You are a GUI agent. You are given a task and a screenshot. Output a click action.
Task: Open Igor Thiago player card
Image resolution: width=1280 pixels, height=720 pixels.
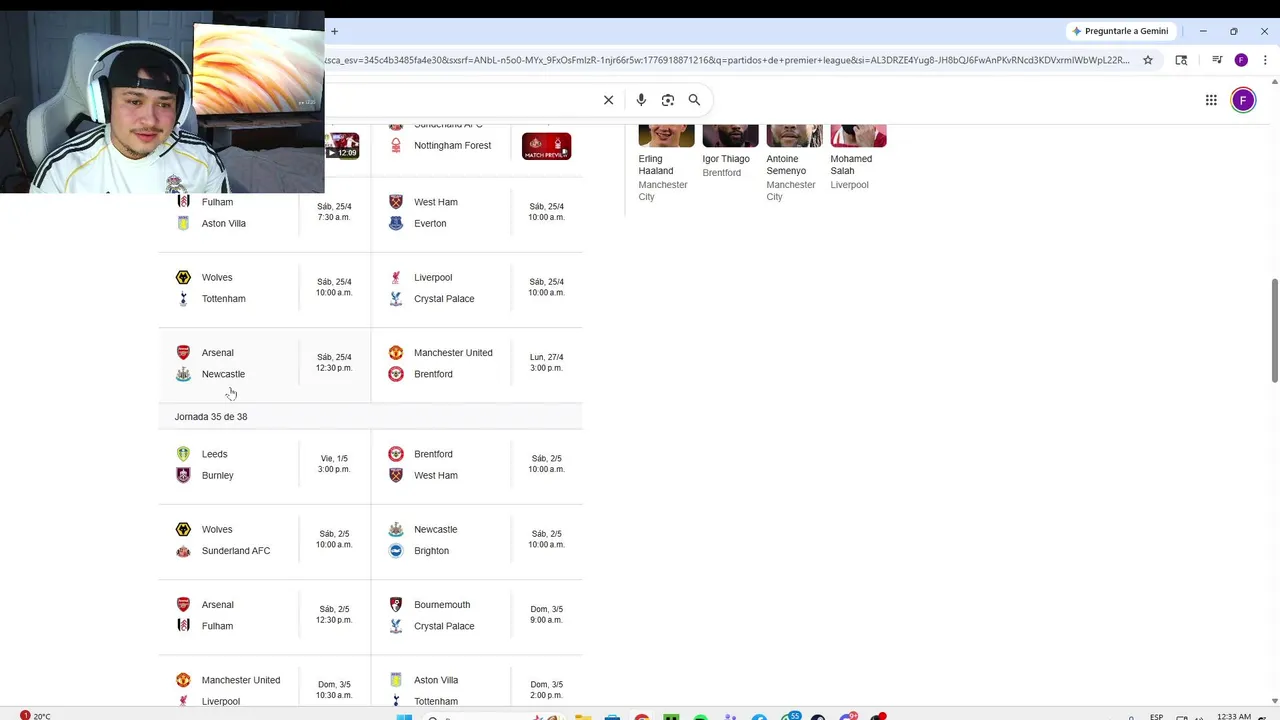click(x=730, y=153)
